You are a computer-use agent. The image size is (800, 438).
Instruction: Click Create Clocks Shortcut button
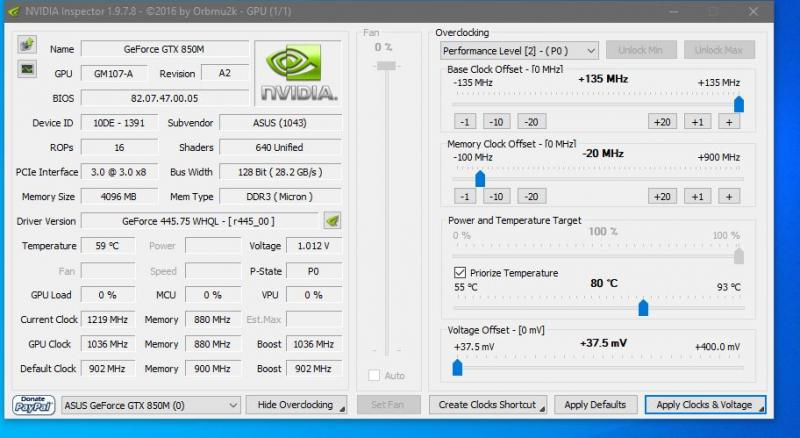click(x=488, y=405)
